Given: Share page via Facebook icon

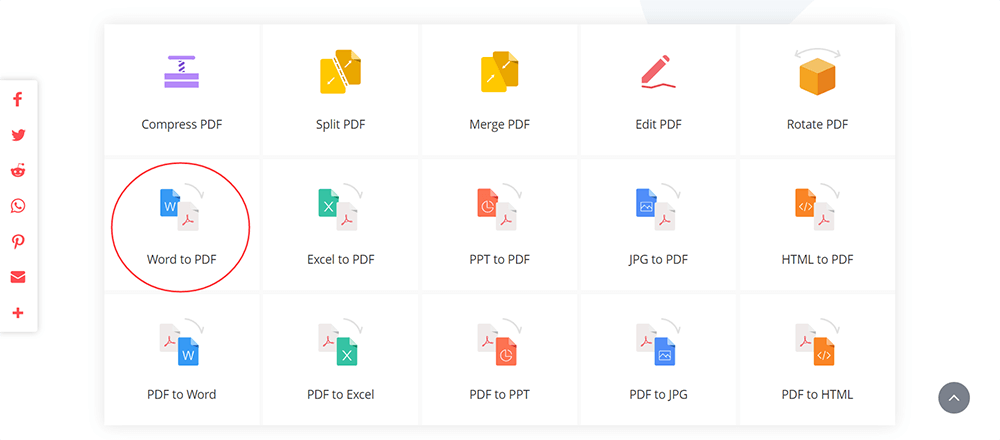Looking at the screenshot, I should (x=18, y=99).
